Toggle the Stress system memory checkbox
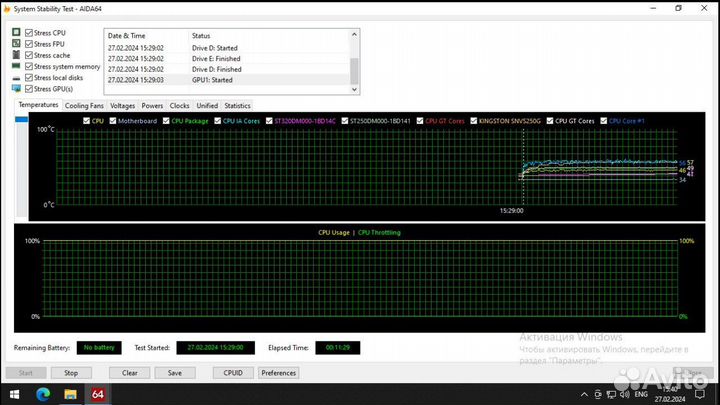 click(29, 66)
